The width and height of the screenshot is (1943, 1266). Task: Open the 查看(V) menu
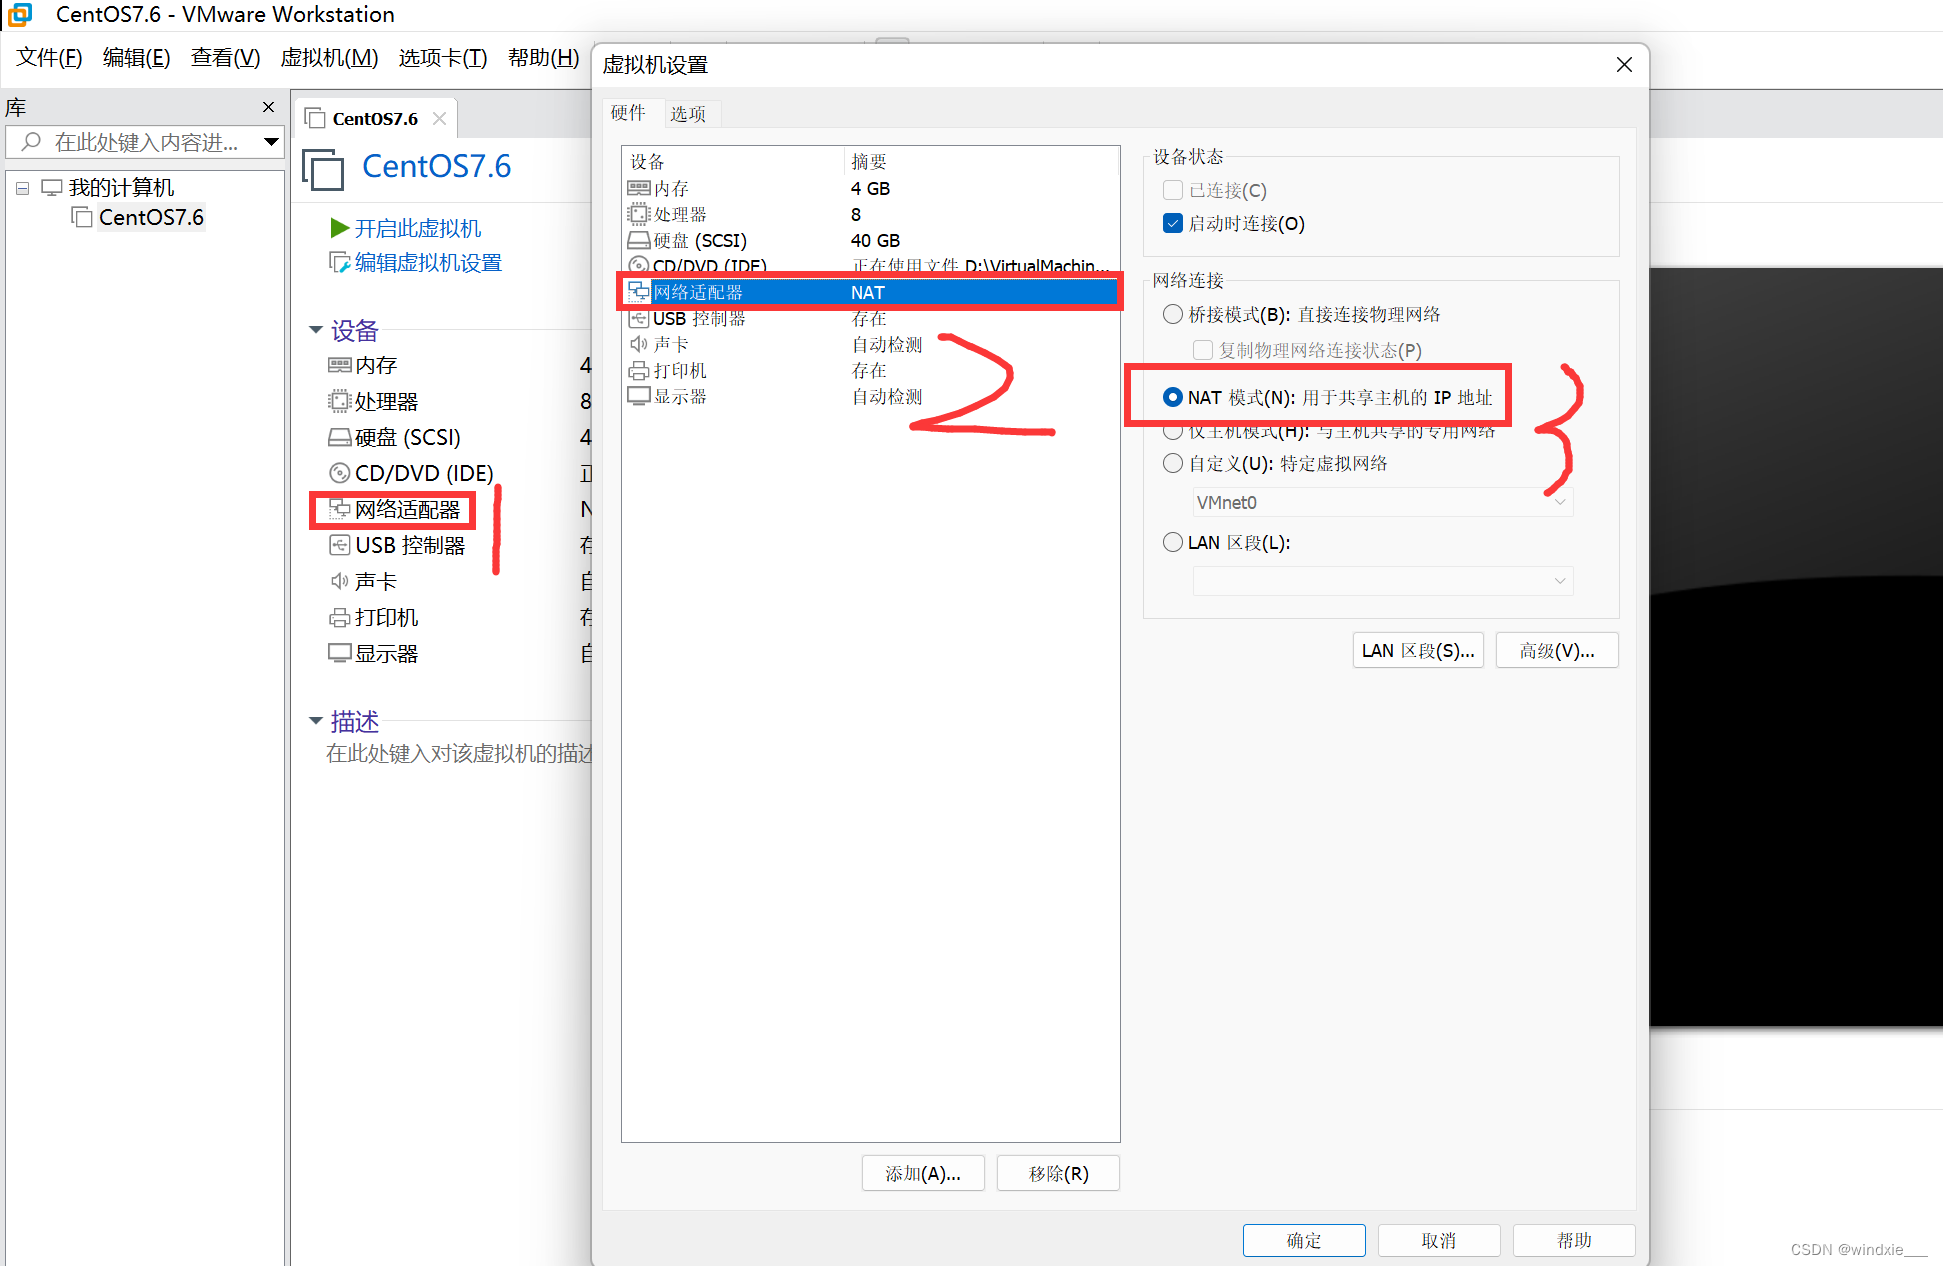click(226, 57)
